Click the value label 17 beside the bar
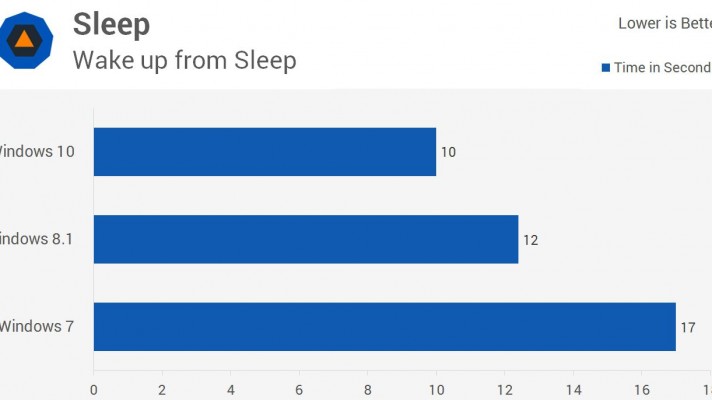The height and width of the screenshot is (400, 712). (x=688, y=327)
